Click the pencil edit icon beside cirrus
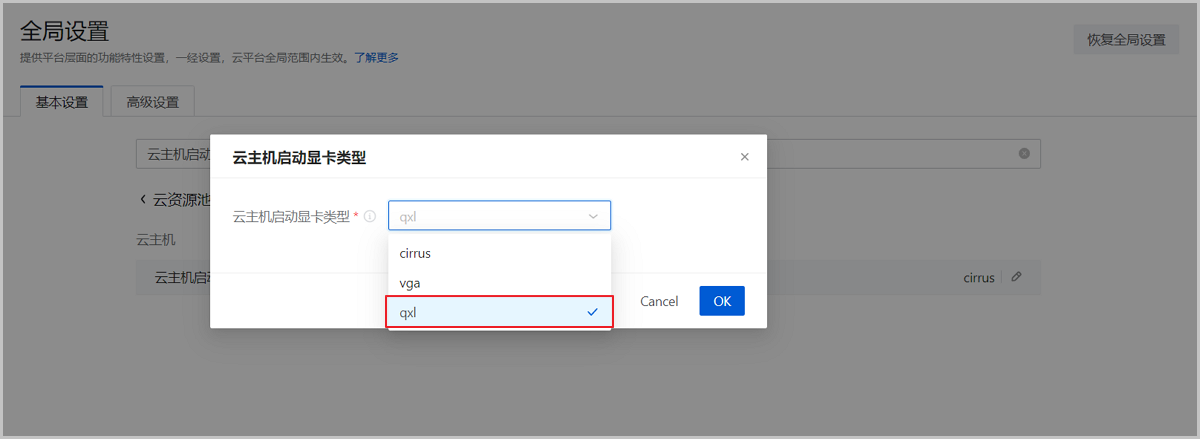The height and width of the screenshot is (439, 1200). point(1016,278)
